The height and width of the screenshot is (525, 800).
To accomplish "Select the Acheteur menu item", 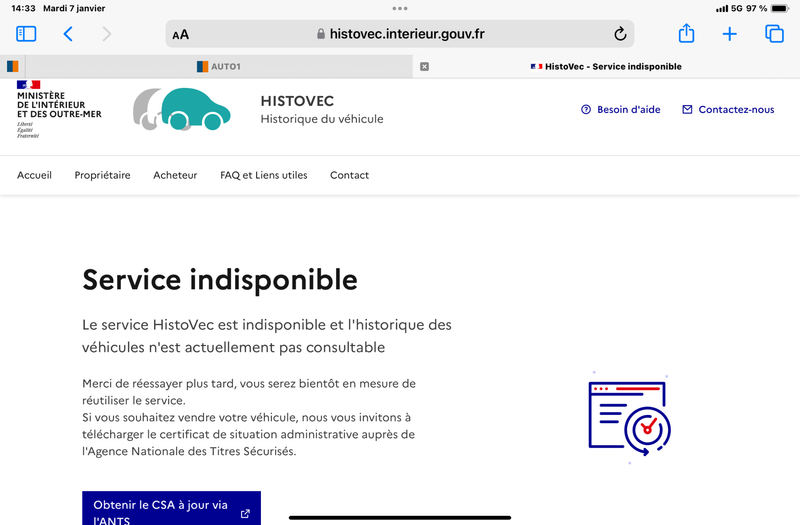I will (175, 175).
